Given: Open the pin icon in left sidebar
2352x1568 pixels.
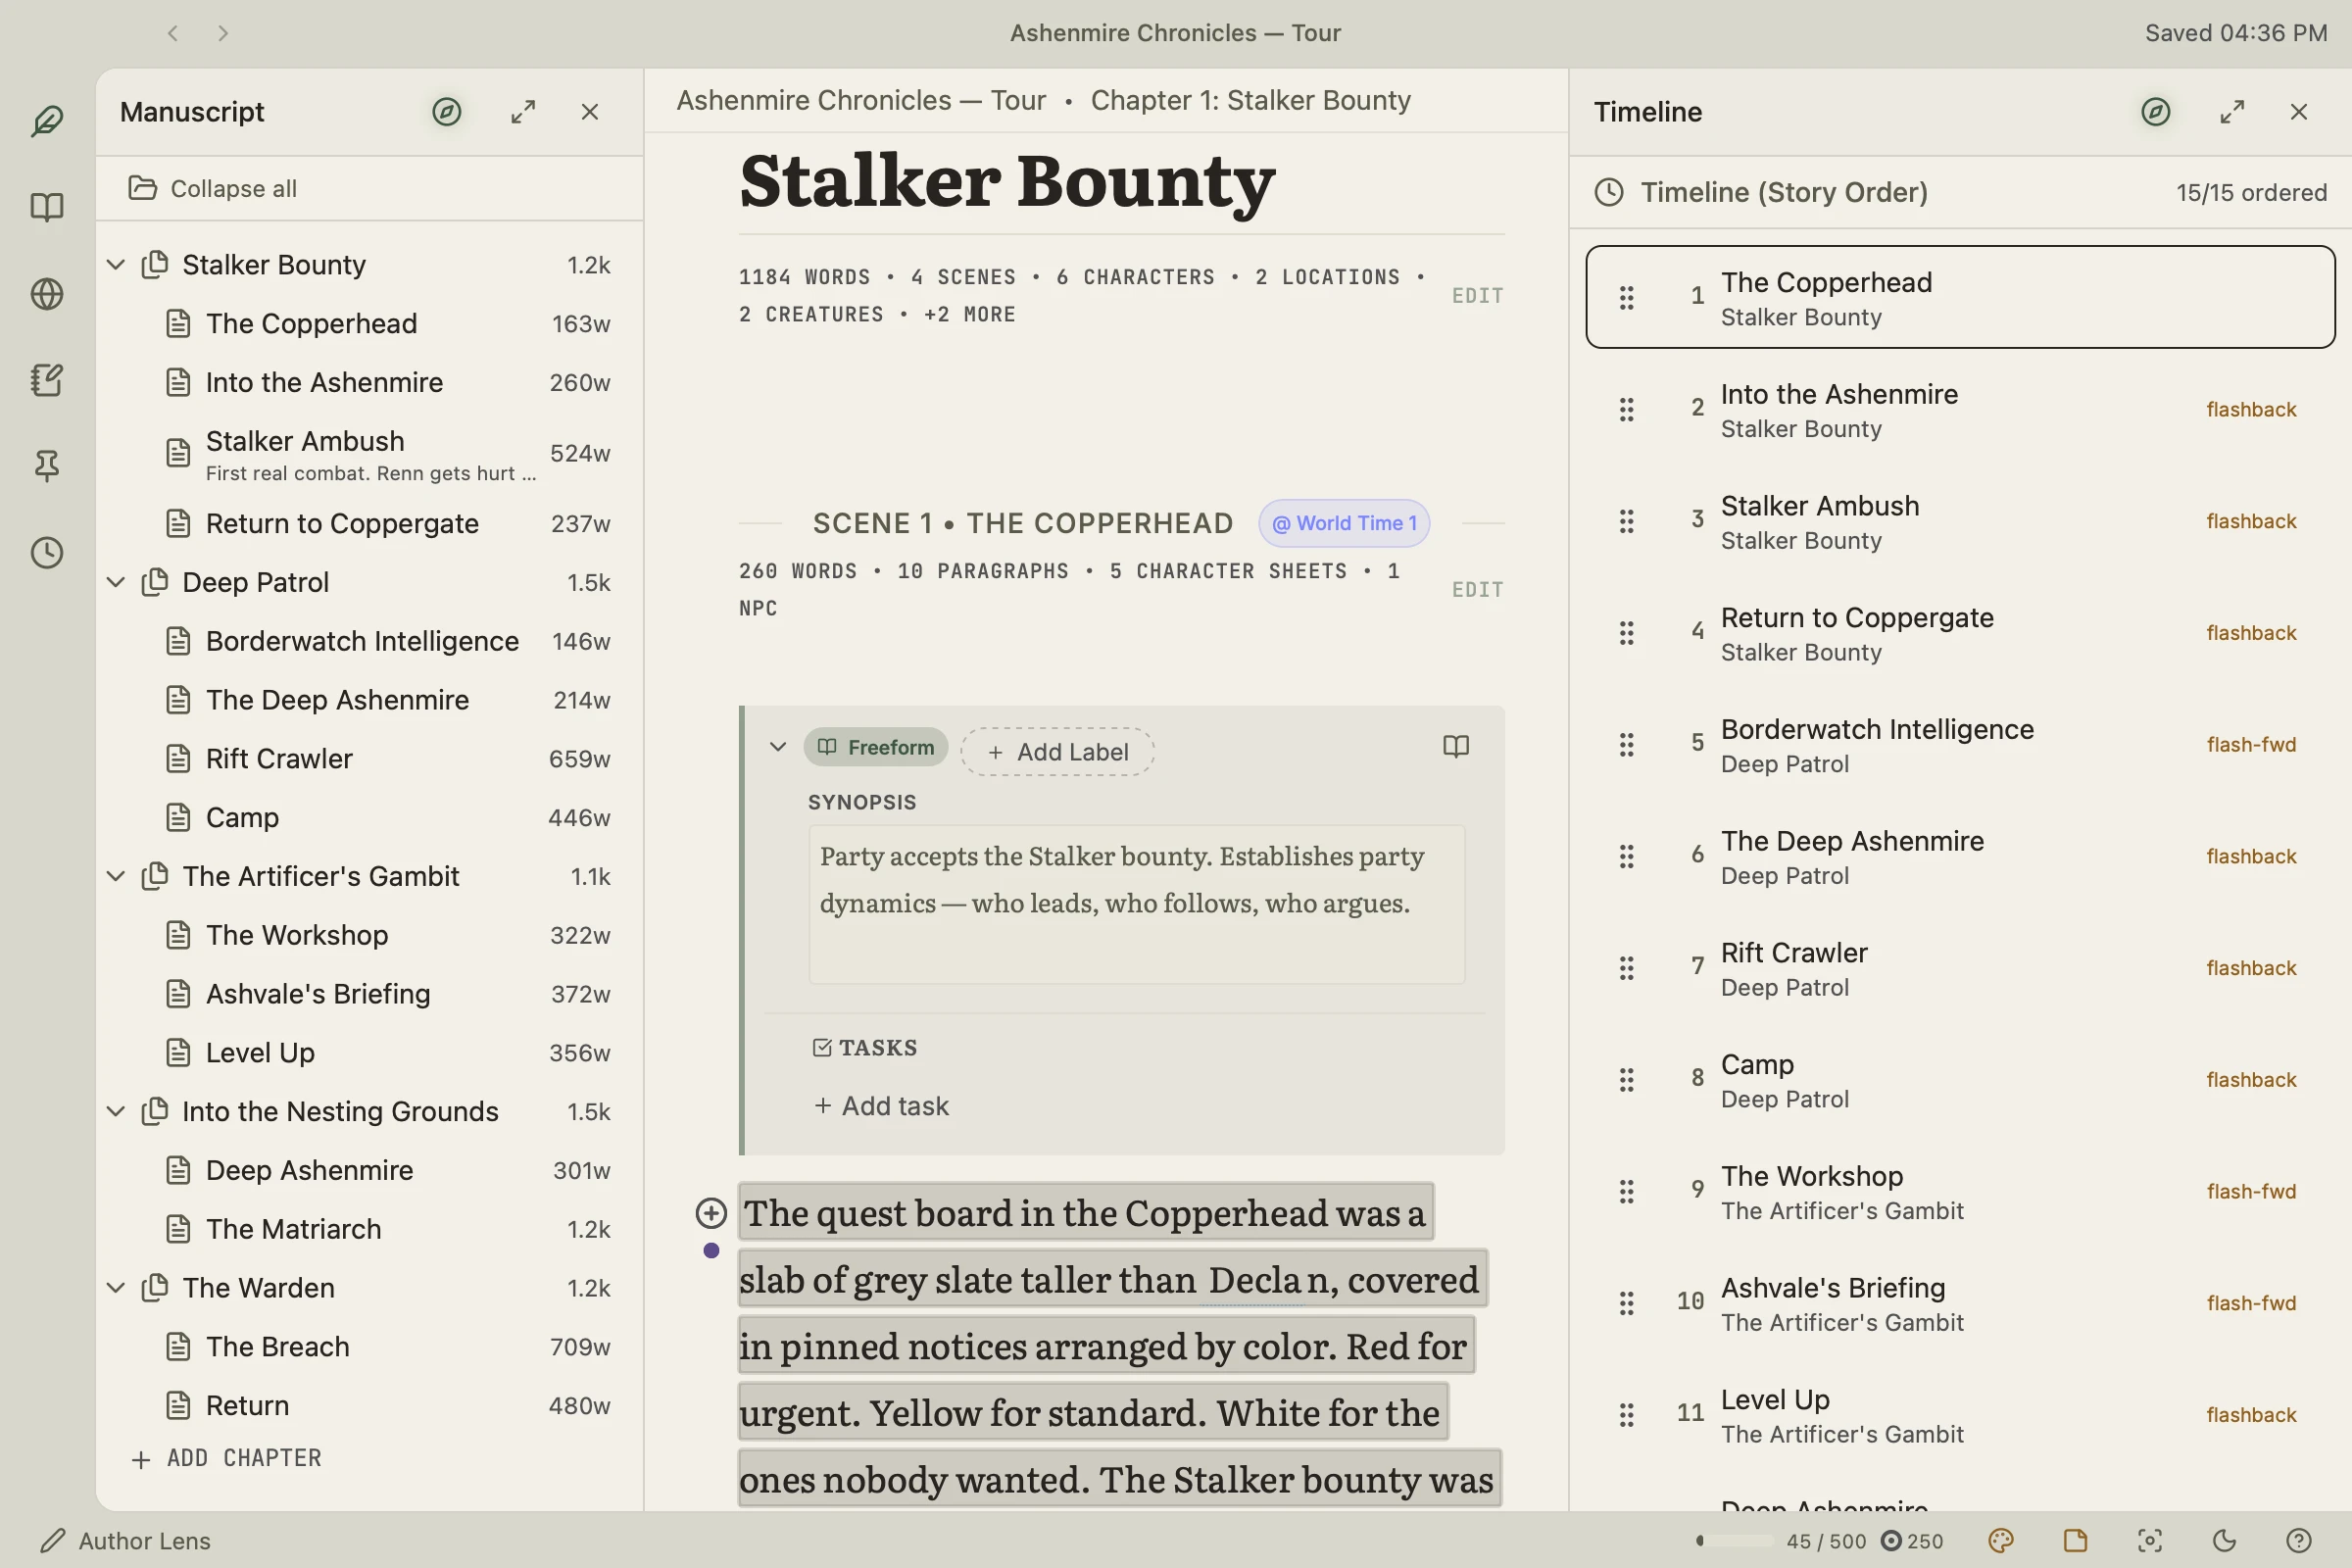Looking at the screenshot, I should pos(47,466).
